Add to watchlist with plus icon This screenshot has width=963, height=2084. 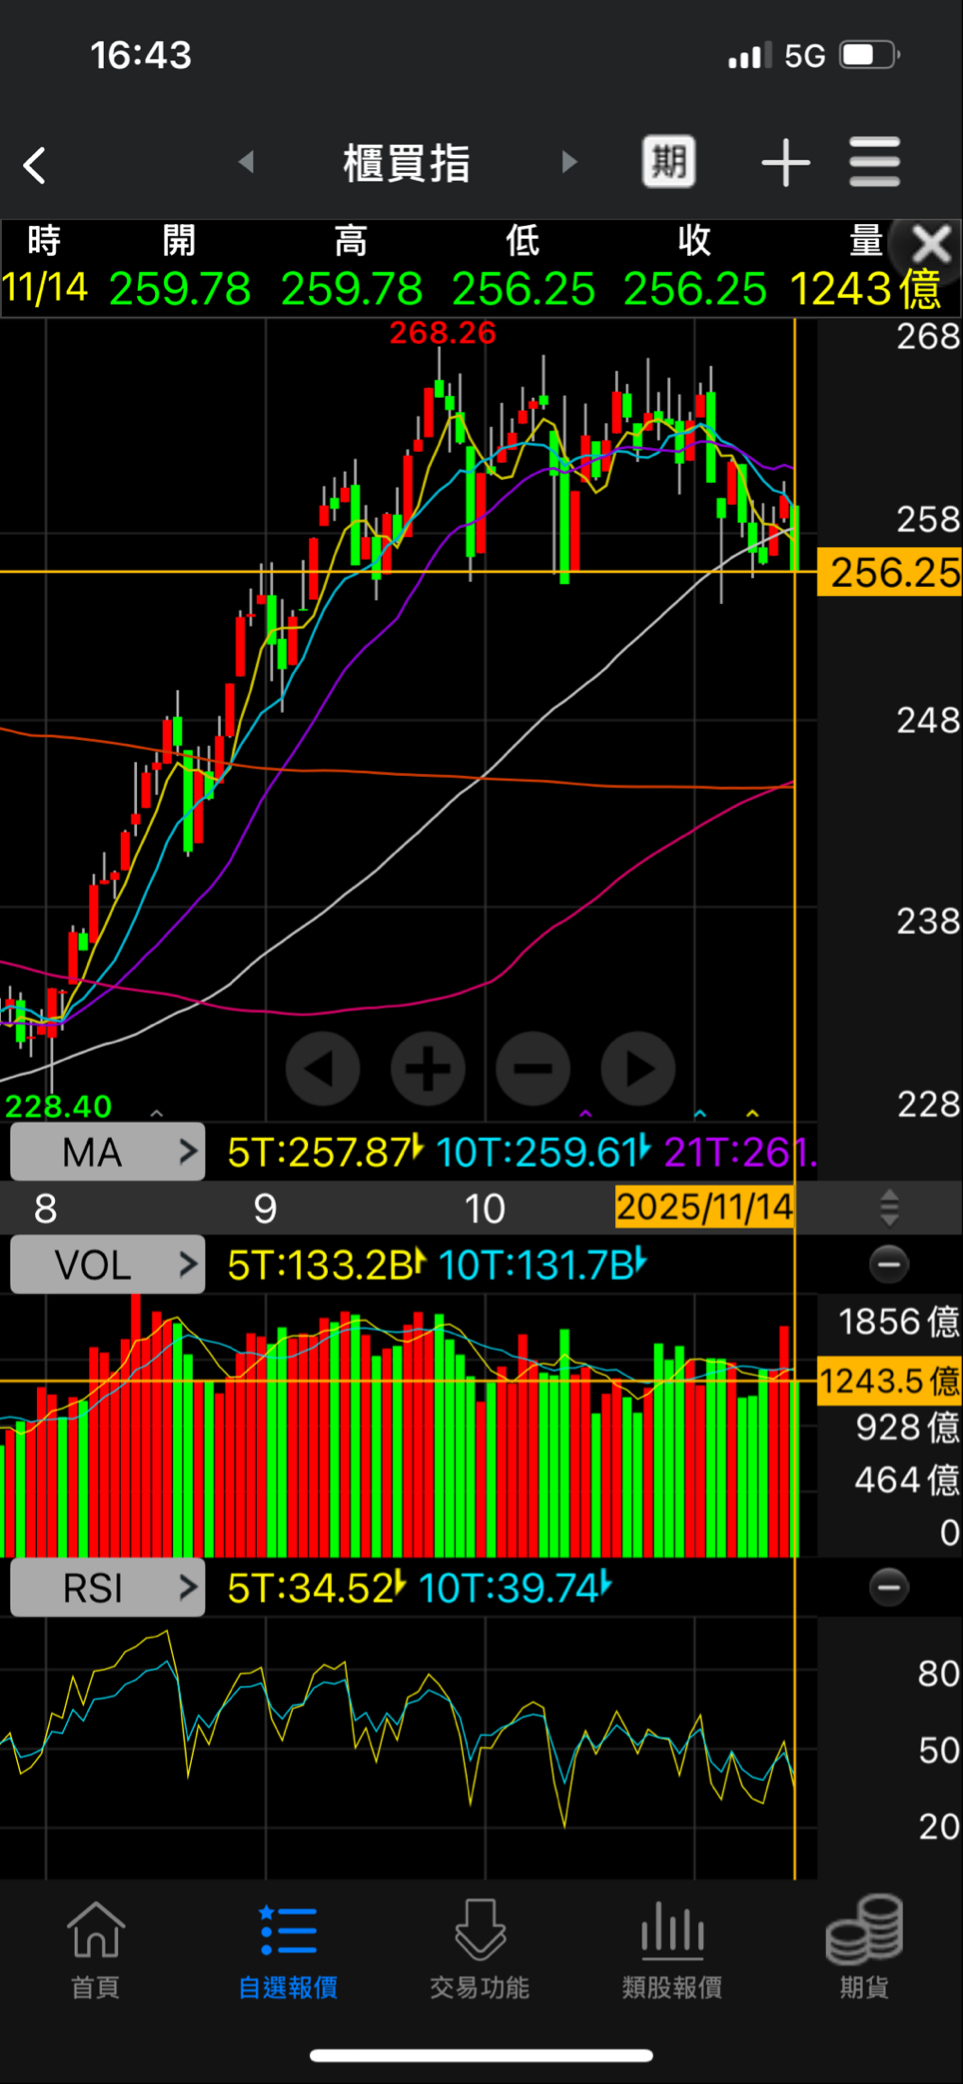(x=785, y=163)
